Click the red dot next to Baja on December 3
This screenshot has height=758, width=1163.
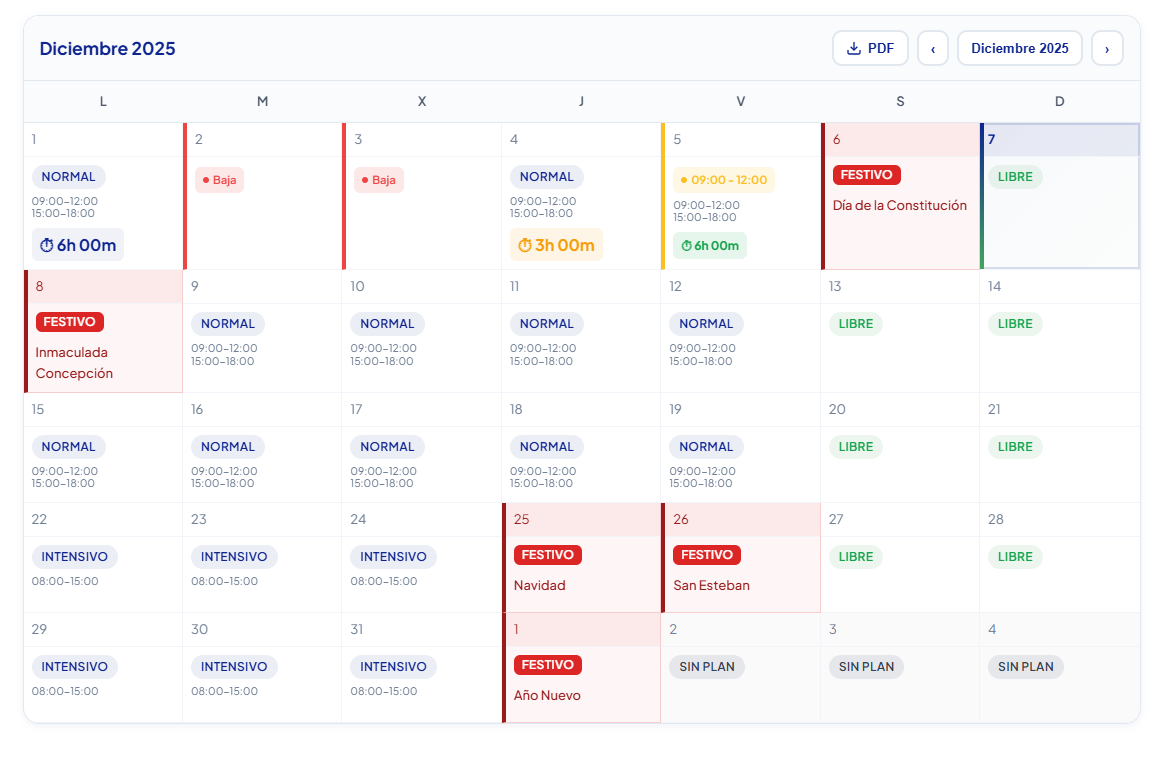[x=364, y=179]
